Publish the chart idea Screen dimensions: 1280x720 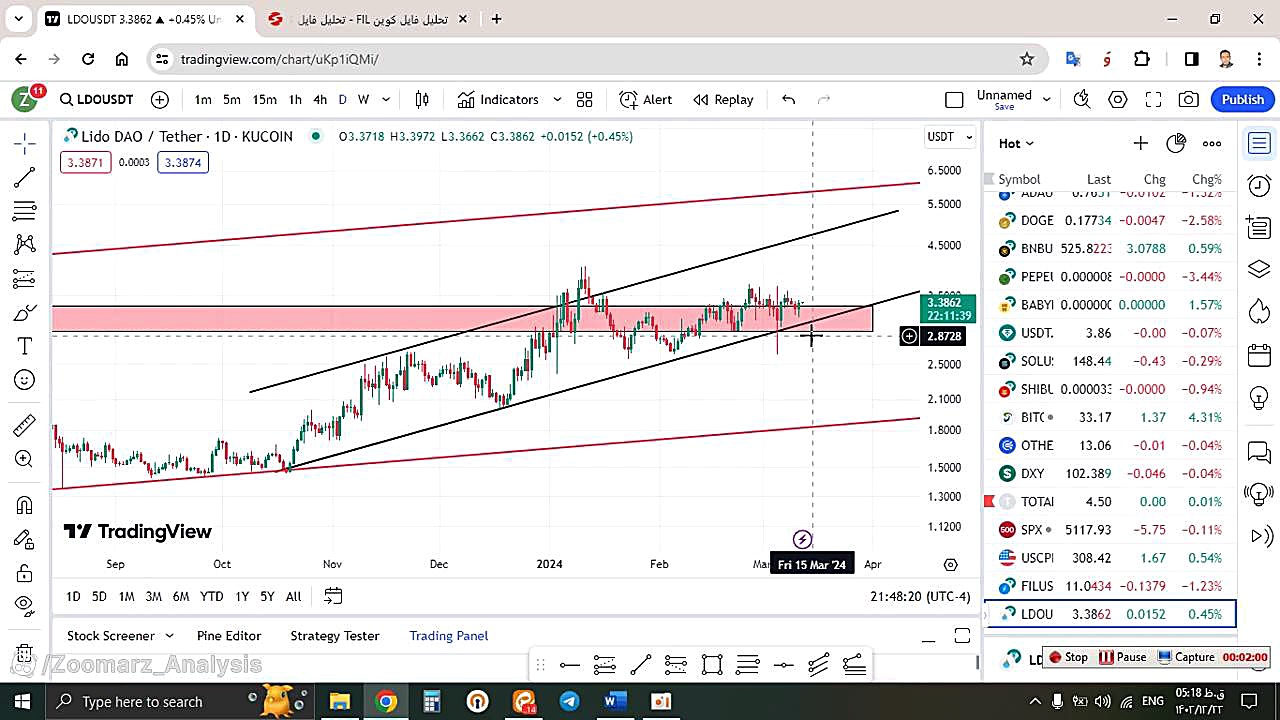[1243, 99]
